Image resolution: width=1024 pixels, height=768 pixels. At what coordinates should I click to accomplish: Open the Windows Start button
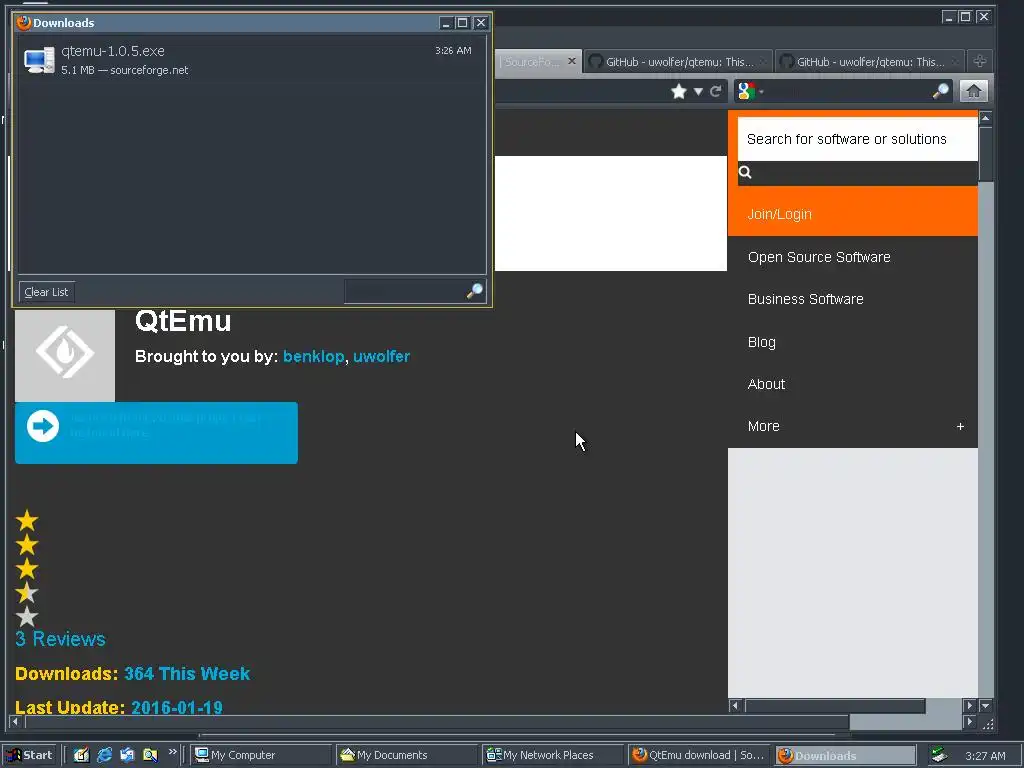coord(28,755)
